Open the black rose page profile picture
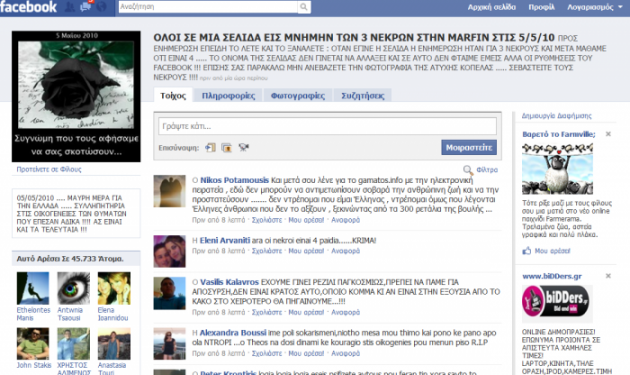Screen dimensions: 630x375 (76, 96)
